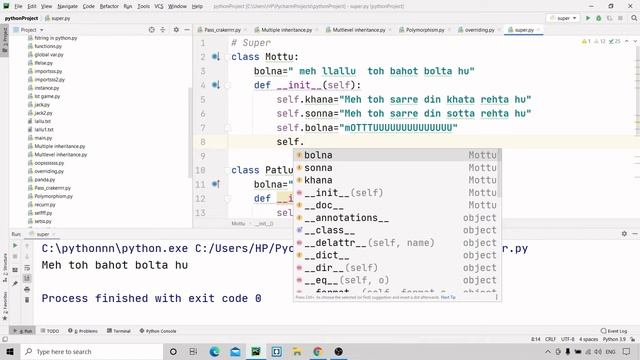Click the Python 3.9 interpreter status
Image resolution: width=640 pixels, height=360 pixels.
[614, 339]
